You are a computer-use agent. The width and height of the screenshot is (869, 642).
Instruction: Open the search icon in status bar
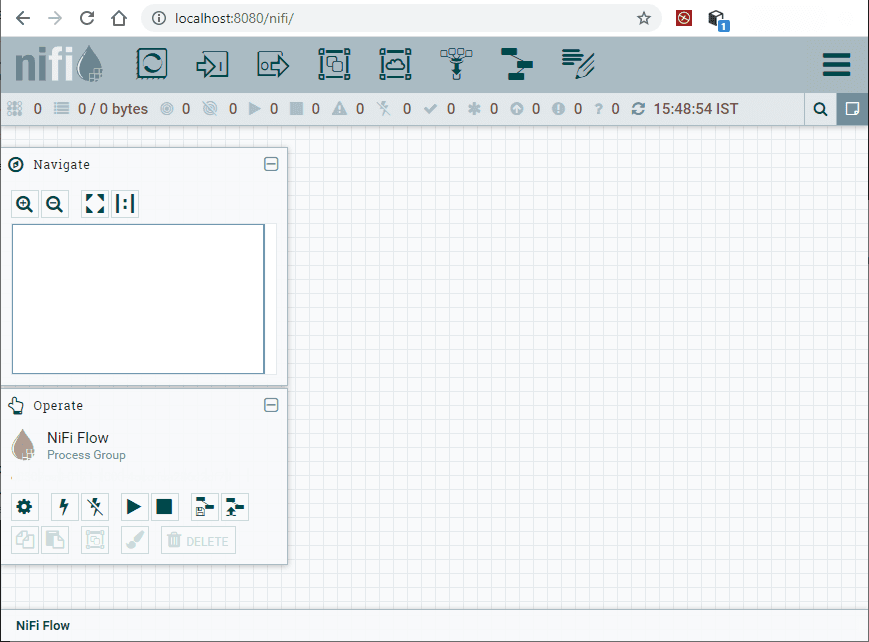820,109
